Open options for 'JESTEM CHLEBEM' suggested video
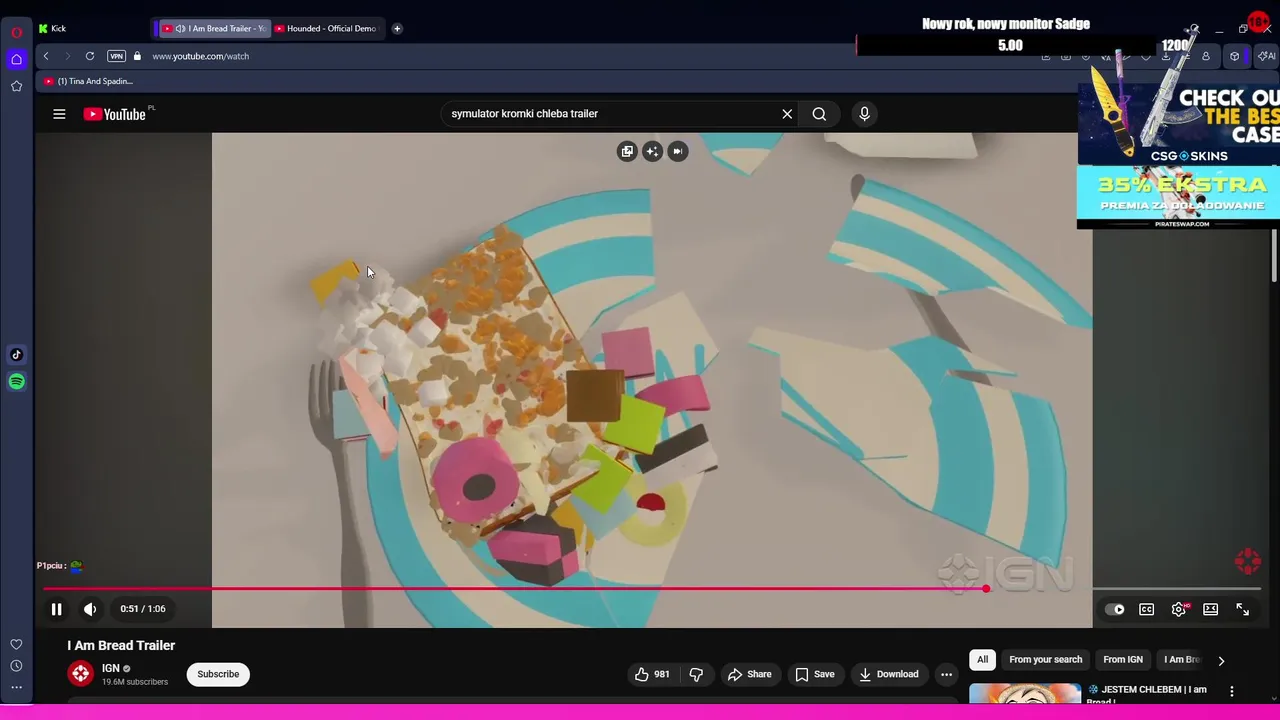Image resolution: width=1280 pixels, height=720 pixels. 1232,691
